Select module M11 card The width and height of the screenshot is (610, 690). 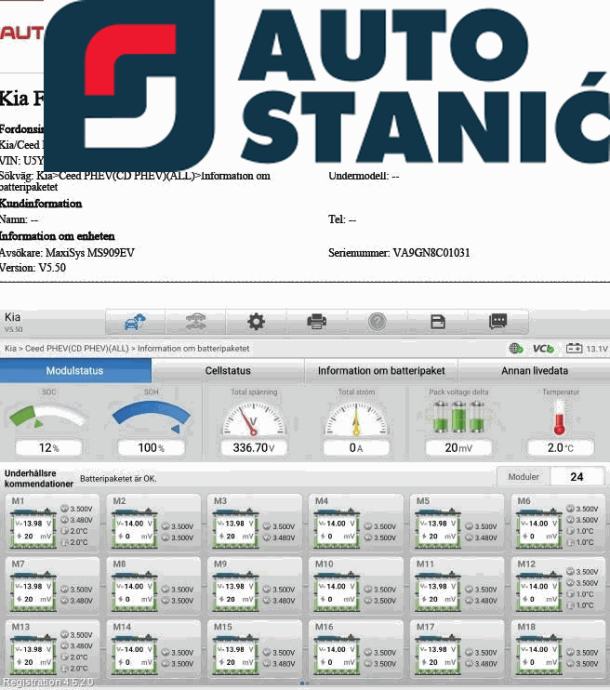point(457,586)
